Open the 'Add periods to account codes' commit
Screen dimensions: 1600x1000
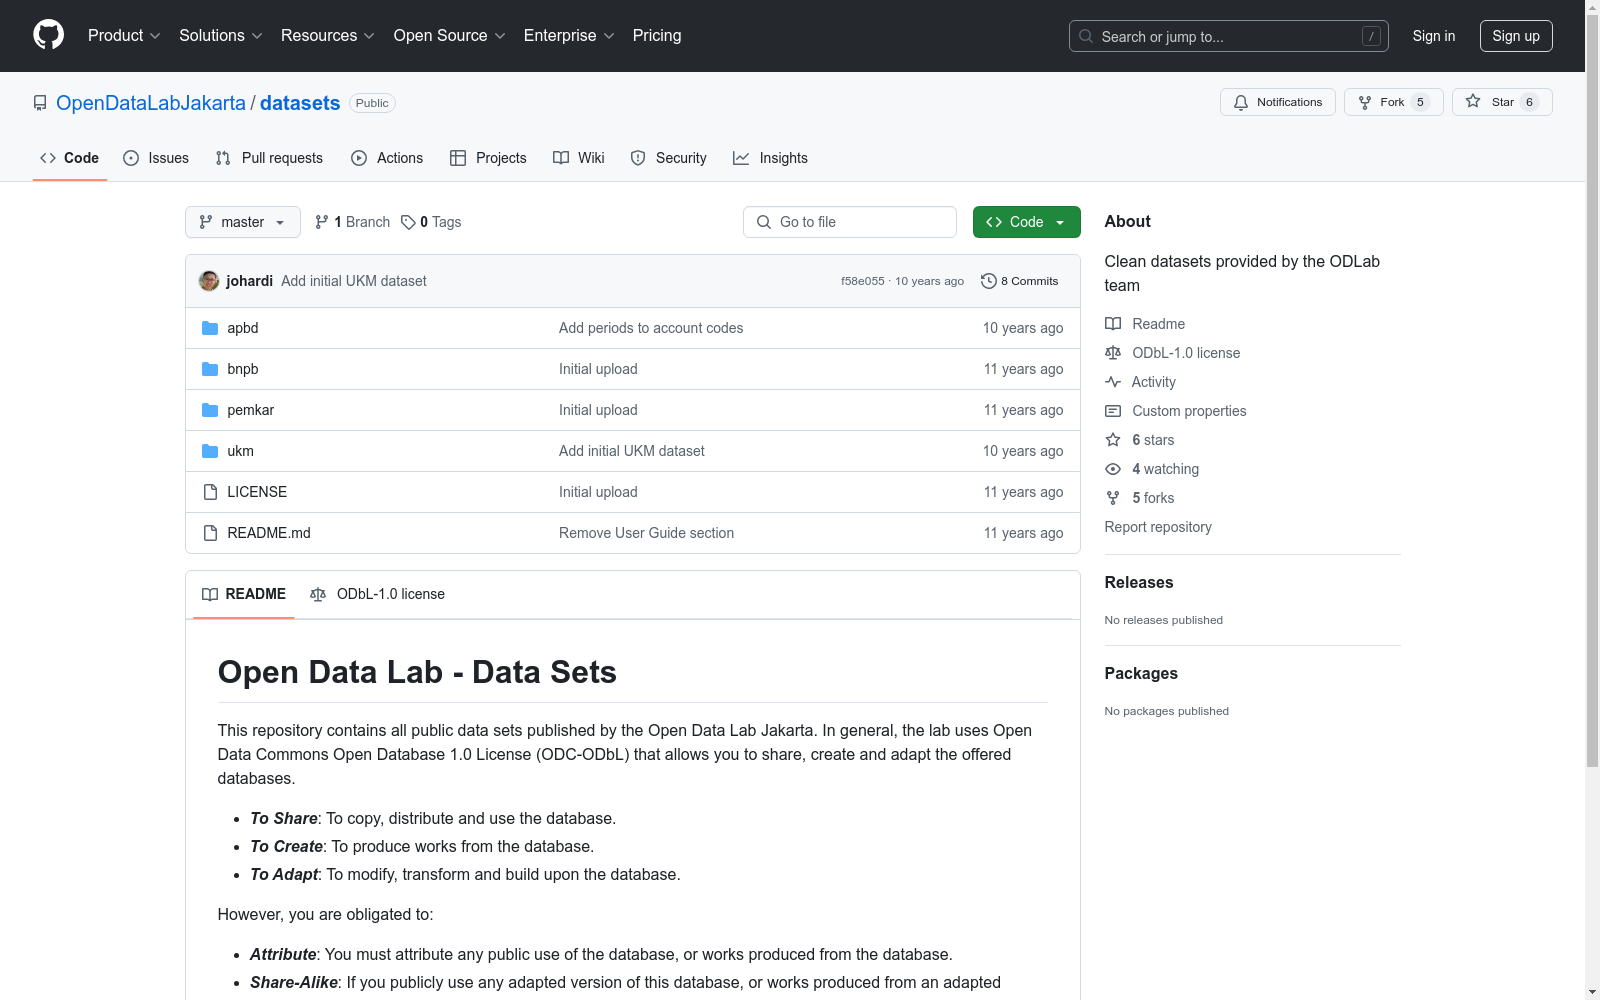[651, 328]
